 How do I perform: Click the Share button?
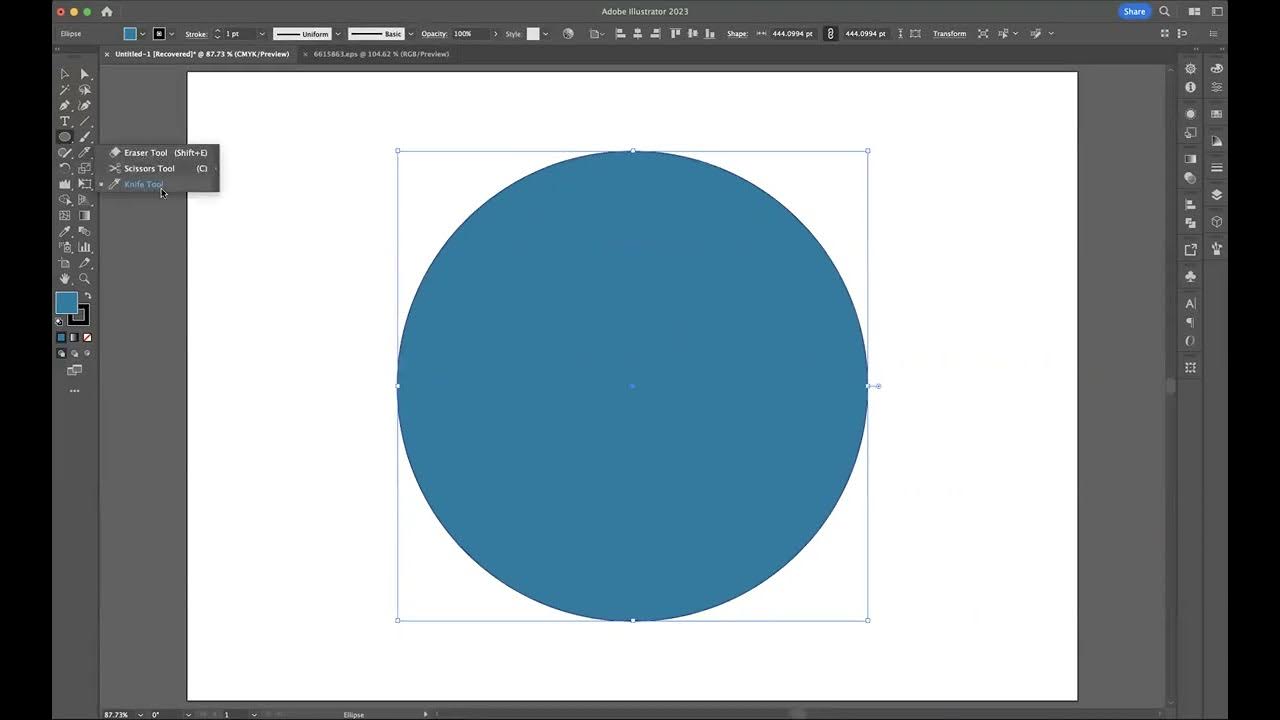coord(1134,12)
